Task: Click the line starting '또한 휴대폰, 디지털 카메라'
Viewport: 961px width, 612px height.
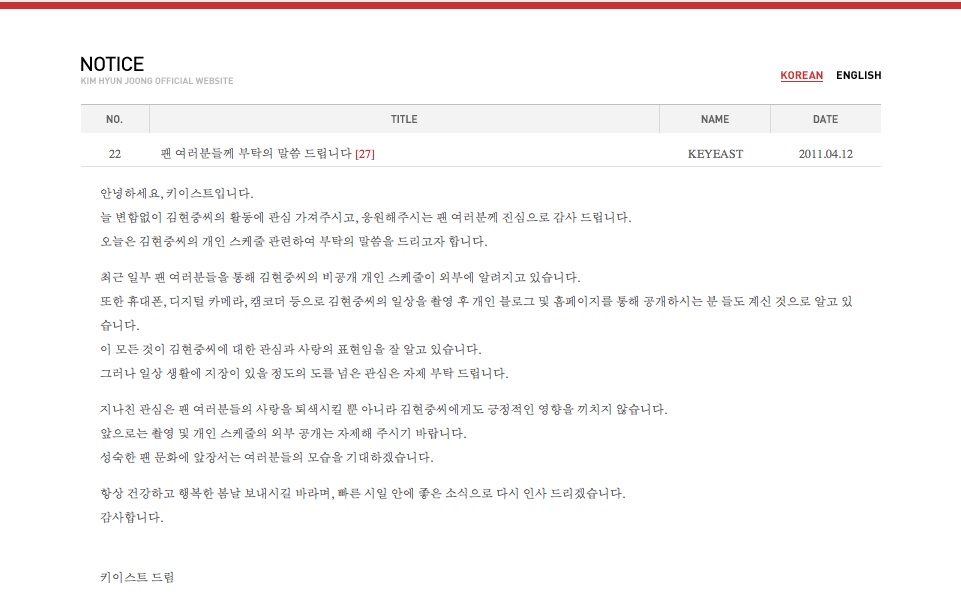Action: tap(476, 313)
